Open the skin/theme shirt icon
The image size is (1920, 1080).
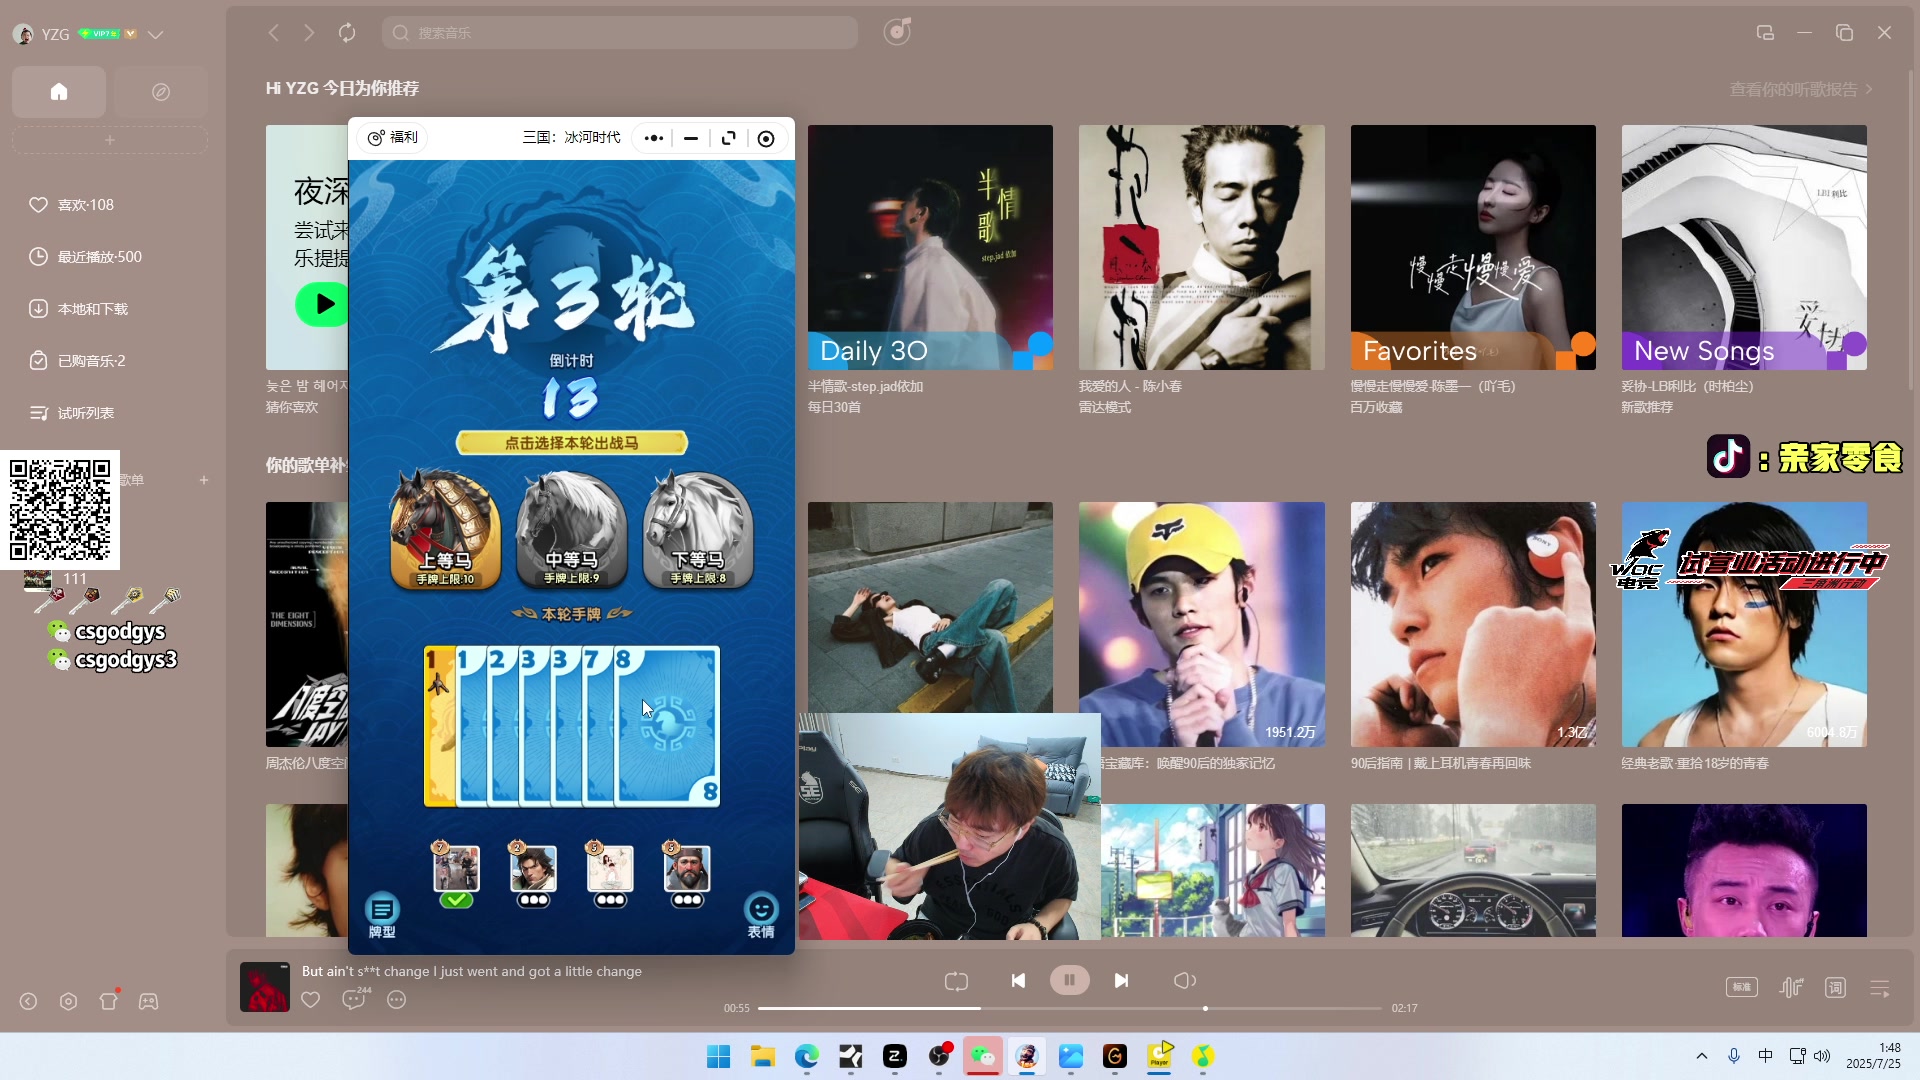coord(109,1000)
